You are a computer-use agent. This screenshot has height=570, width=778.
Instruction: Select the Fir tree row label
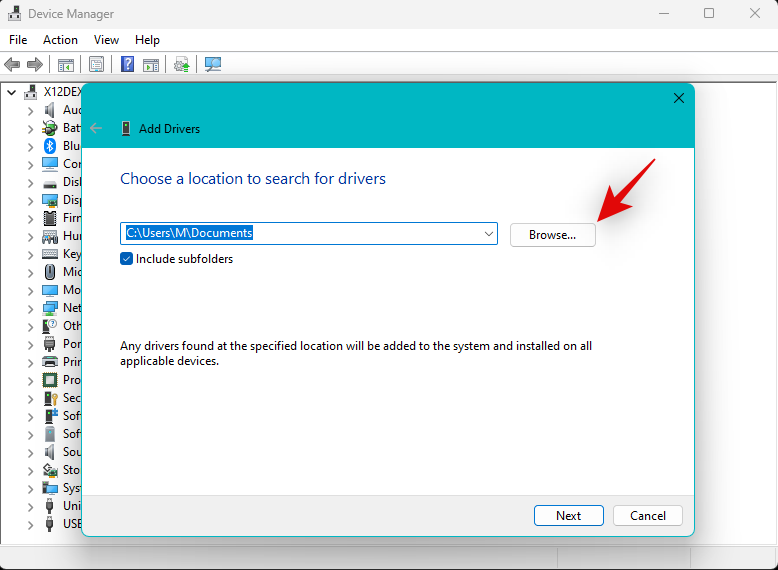71,218
